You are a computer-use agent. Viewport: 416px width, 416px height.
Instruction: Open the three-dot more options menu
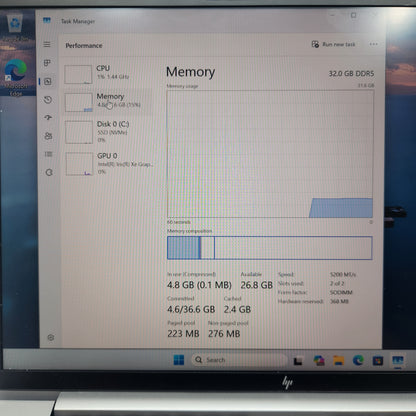[x=374, y=44]
